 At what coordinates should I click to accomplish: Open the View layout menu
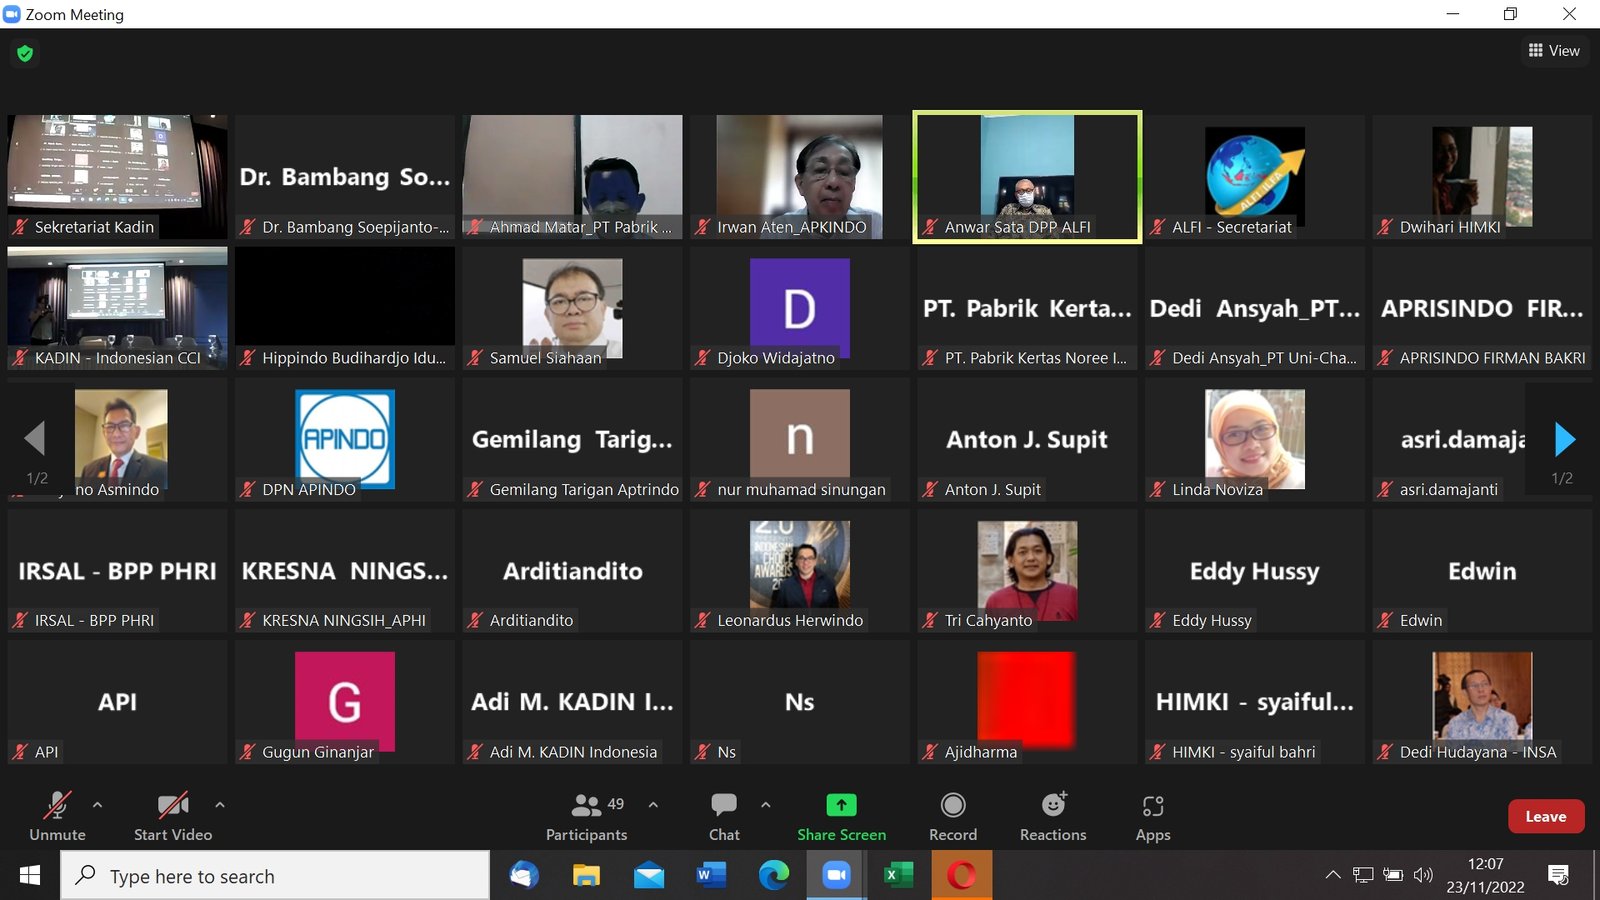tap(1554, 50)
